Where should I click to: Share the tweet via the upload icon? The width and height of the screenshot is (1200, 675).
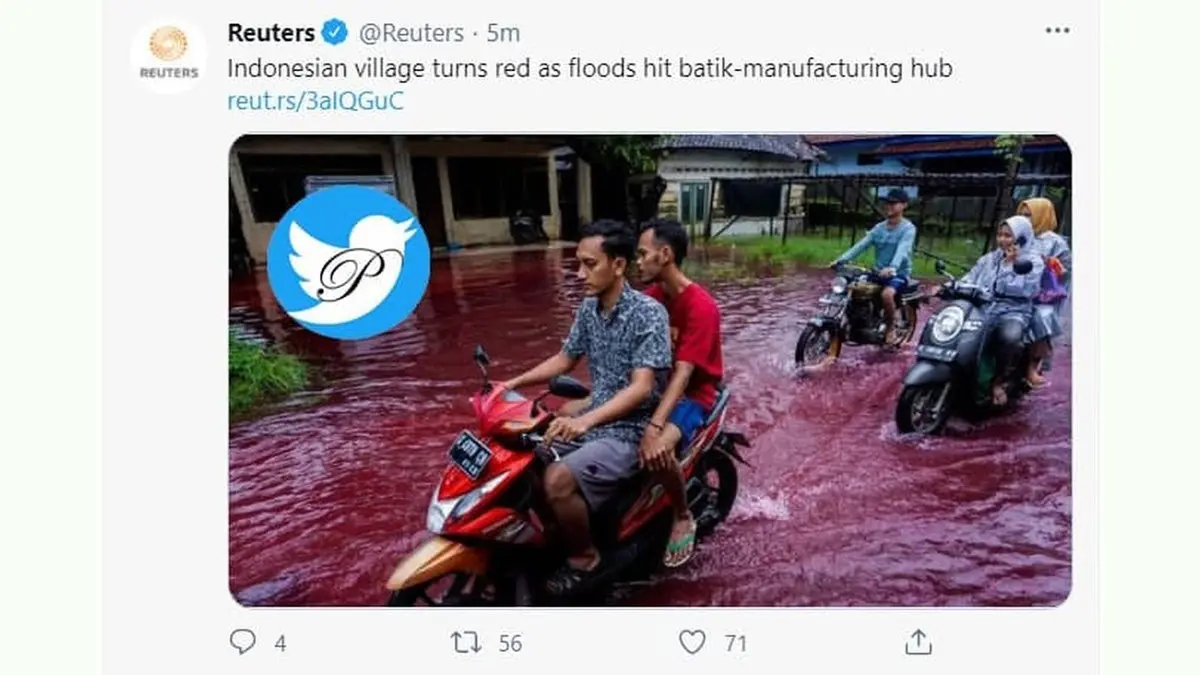918,642
